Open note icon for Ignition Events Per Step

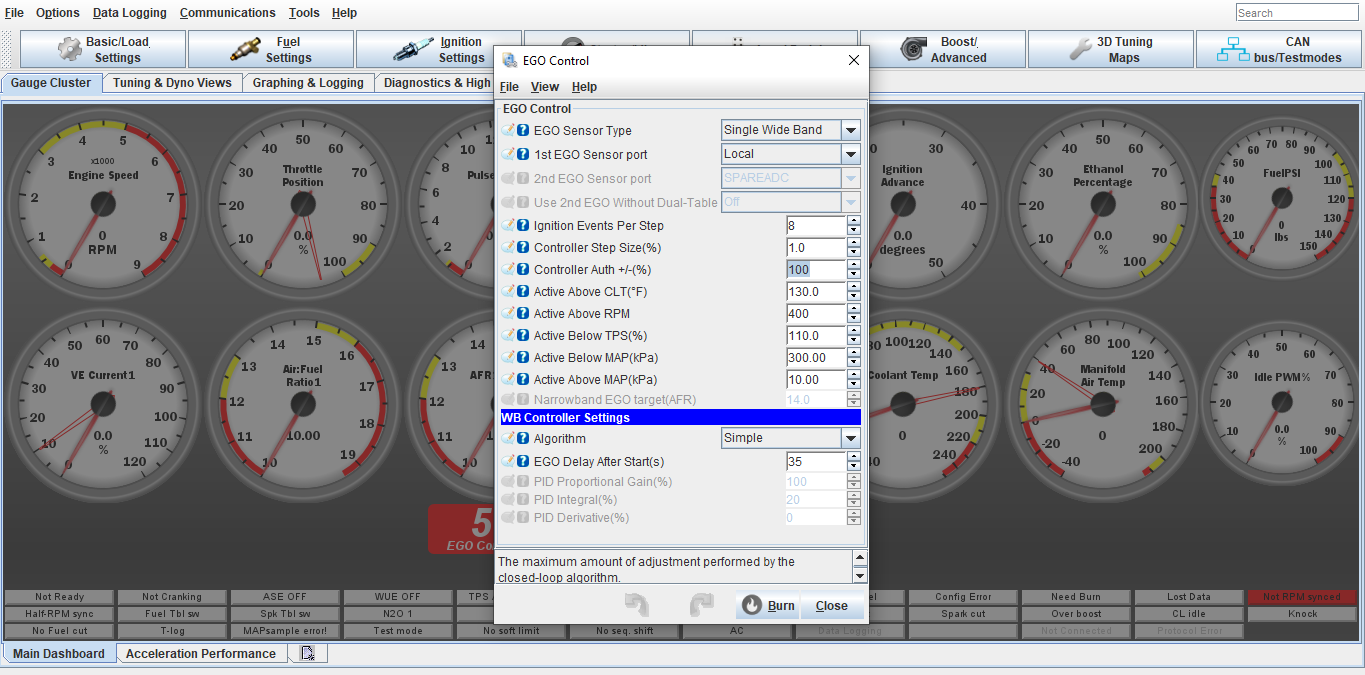tap(508, 226)
